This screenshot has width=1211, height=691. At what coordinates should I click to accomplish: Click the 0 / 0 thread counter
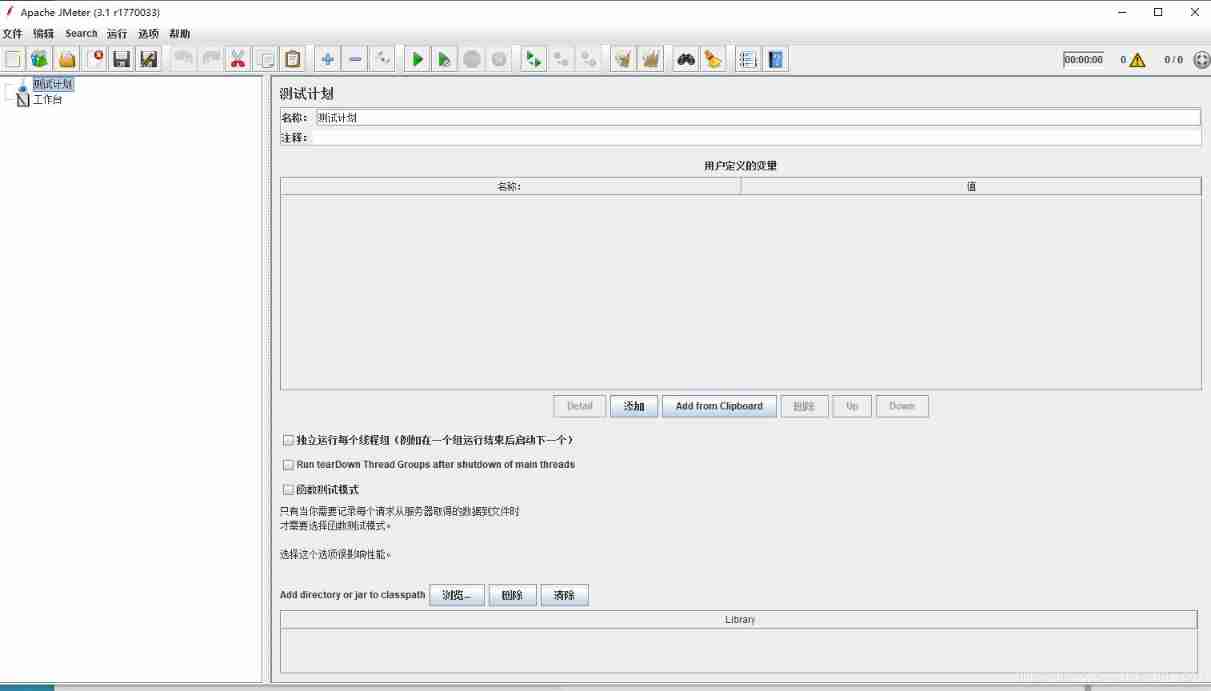tap(1173, 60)
